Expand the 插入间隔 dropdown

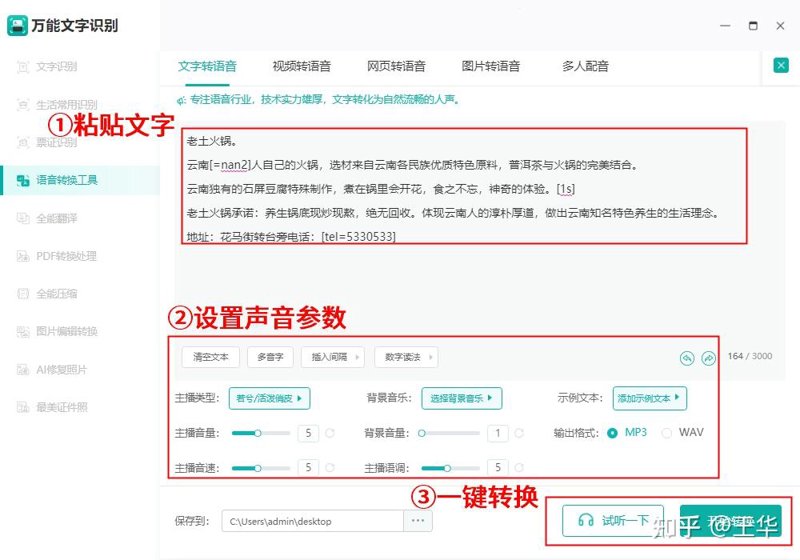pos(333,357)
